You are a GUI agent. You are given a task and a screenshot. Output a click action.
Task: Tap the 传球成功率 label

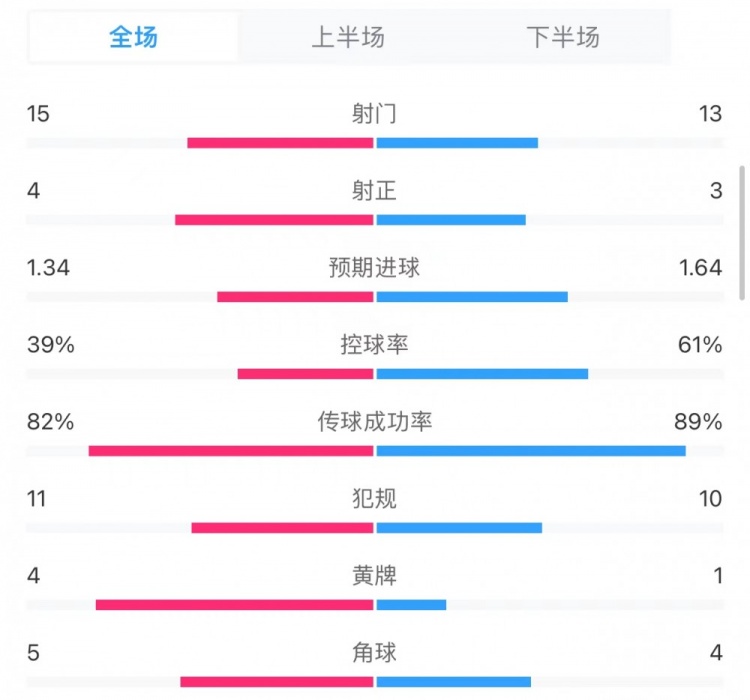(x=375, y=422)
